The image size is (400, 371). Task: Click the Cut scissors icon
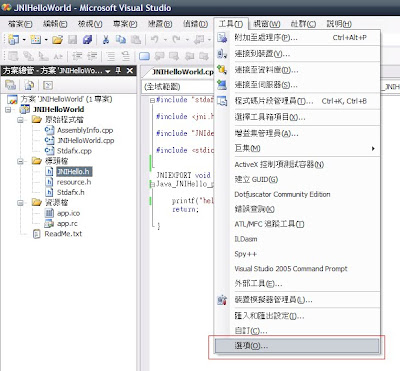click(106, 40)
